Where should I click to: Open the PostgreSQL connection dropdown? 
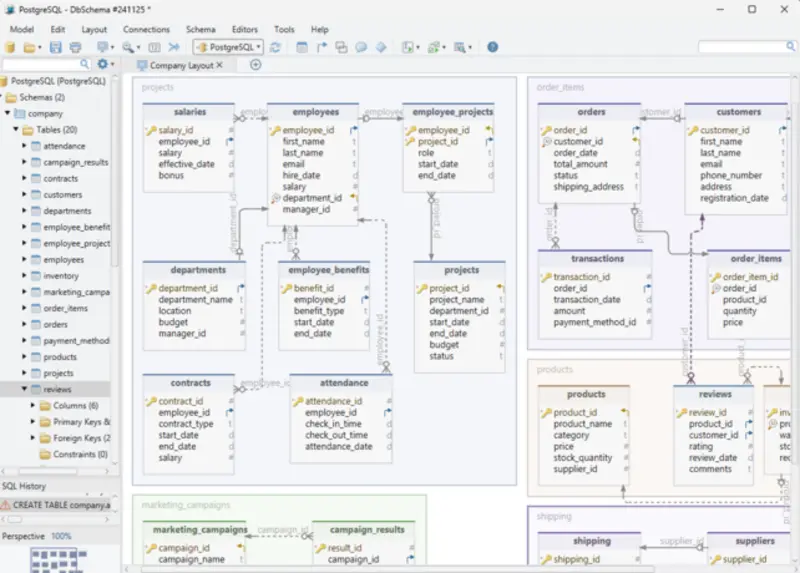click(x=228, y=47)
